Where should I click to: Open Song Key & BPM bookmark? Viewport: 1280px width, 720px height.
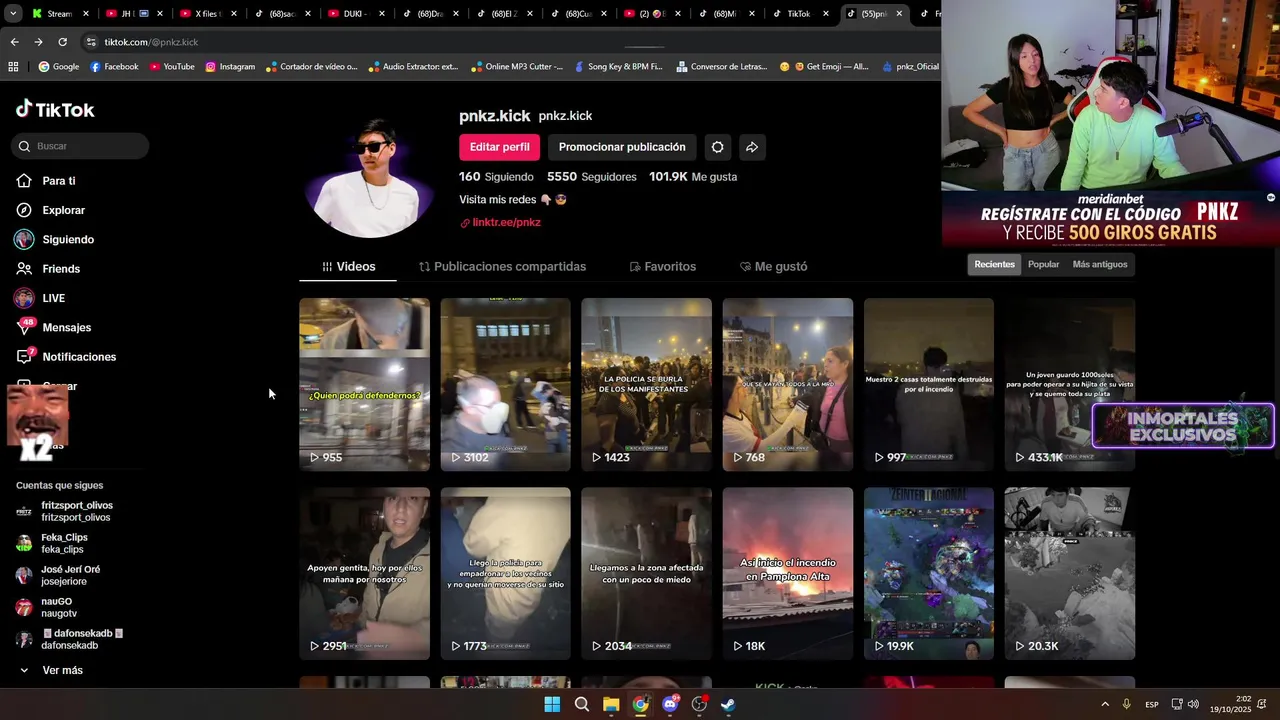point(618,67)
